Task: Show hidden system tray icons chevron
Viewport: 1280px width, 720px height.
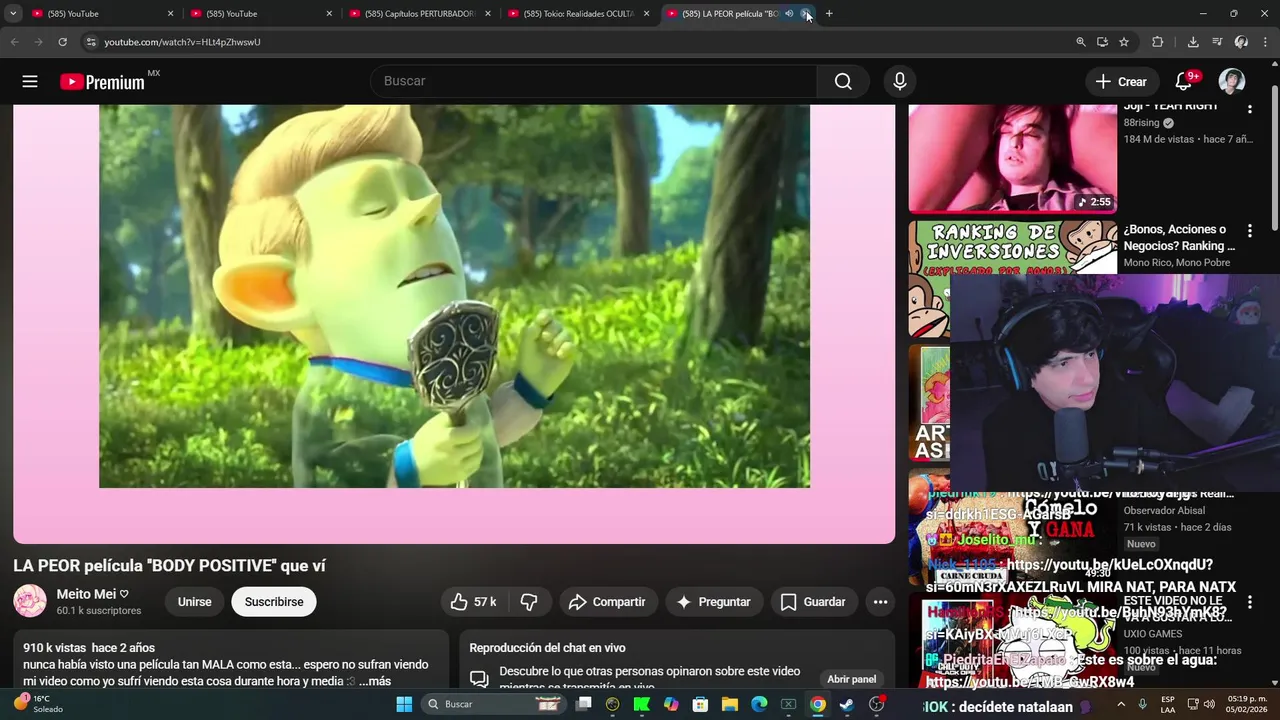Action: click(x=1120, y=704)
